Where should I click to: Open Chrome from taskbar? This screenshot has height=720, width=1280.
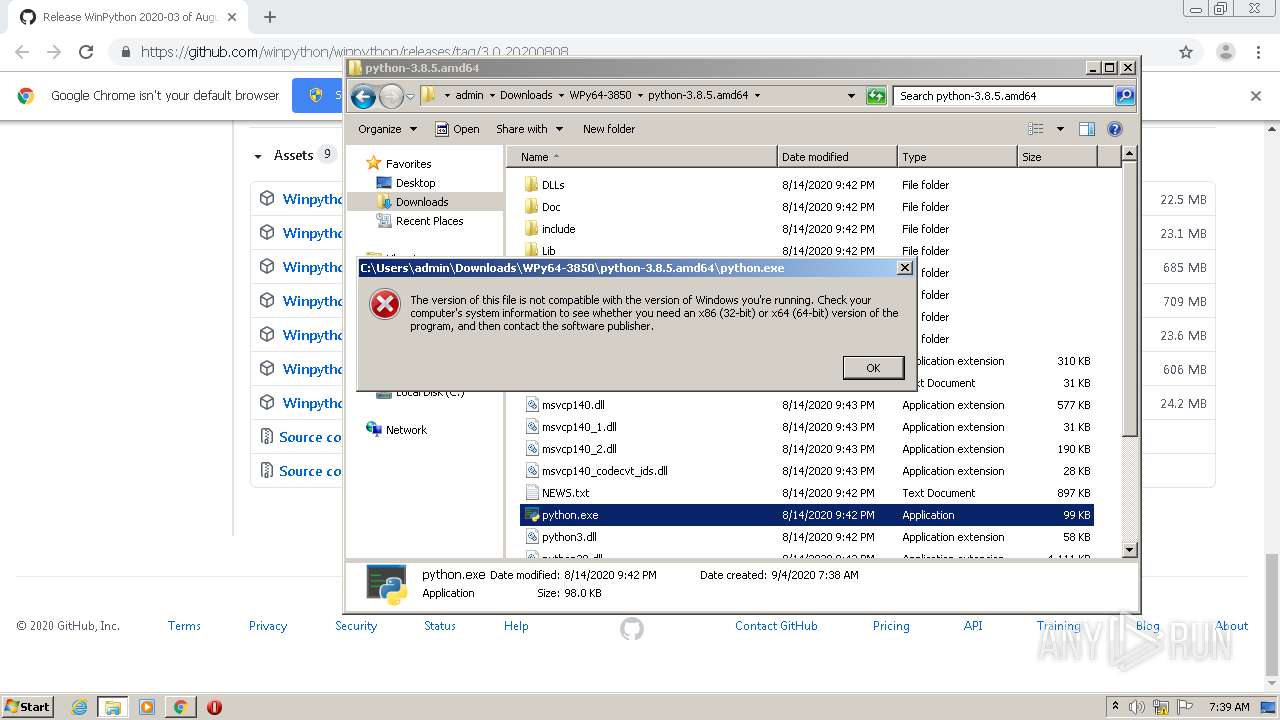pyautogui.click(x=180, y=707)
